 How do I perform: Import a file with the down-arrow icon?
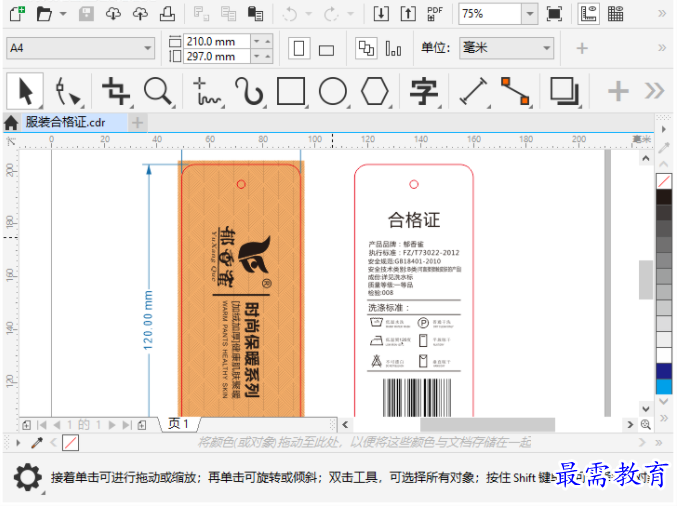pyautogui.click(x=381, y=14)
